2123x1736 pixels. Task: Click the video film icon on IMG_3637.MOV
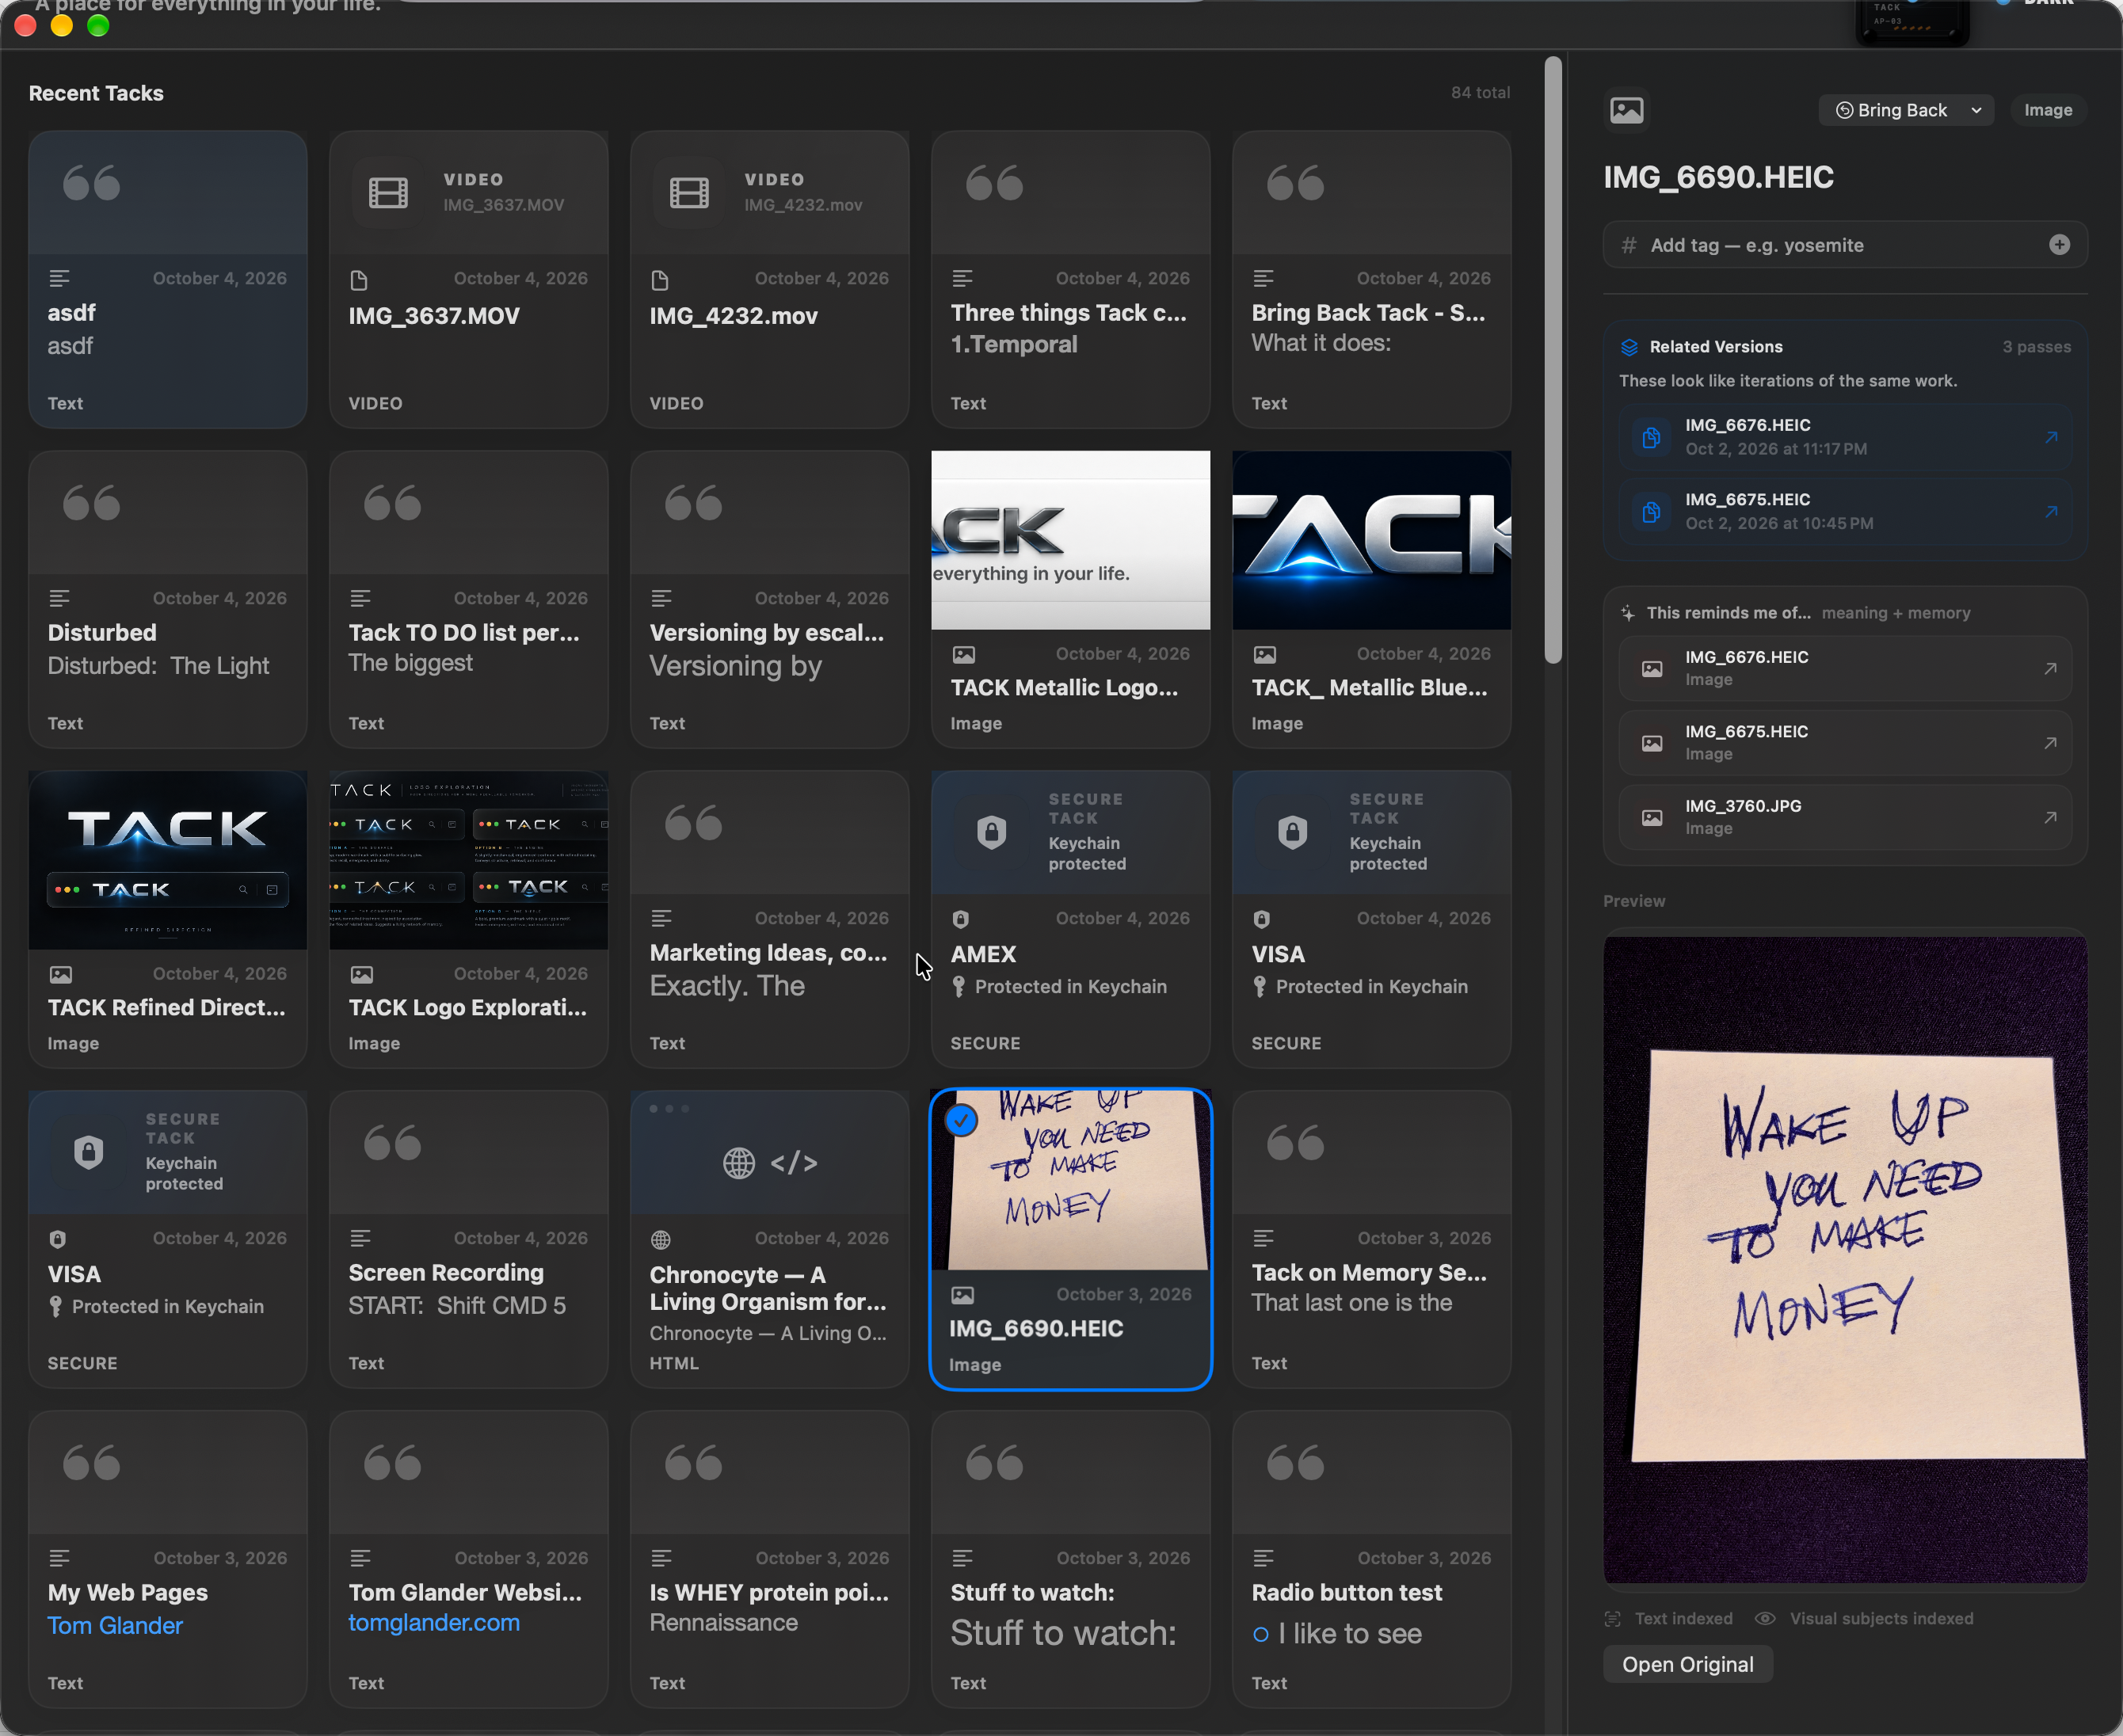click(388, 192)
